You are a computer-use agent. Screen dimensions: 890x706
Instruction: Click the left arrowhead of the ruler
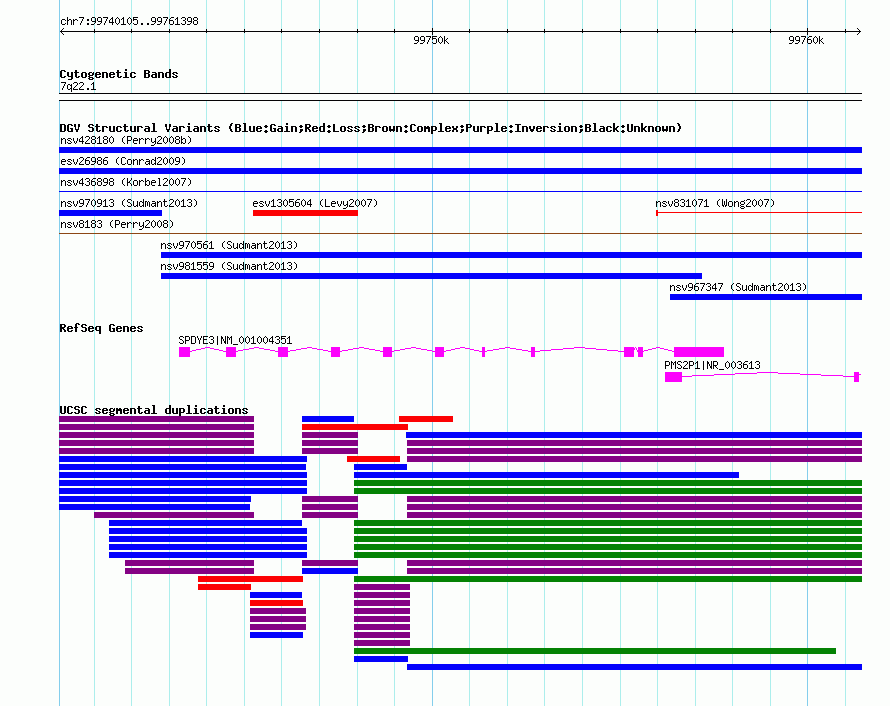(x=62, y=31)
